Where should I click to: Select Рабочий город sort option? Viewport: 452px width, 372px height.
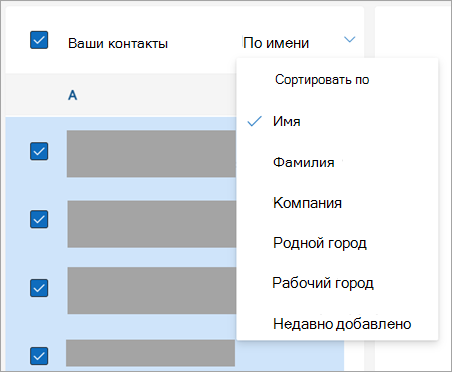pyautogui.click(x=323, y=283)
